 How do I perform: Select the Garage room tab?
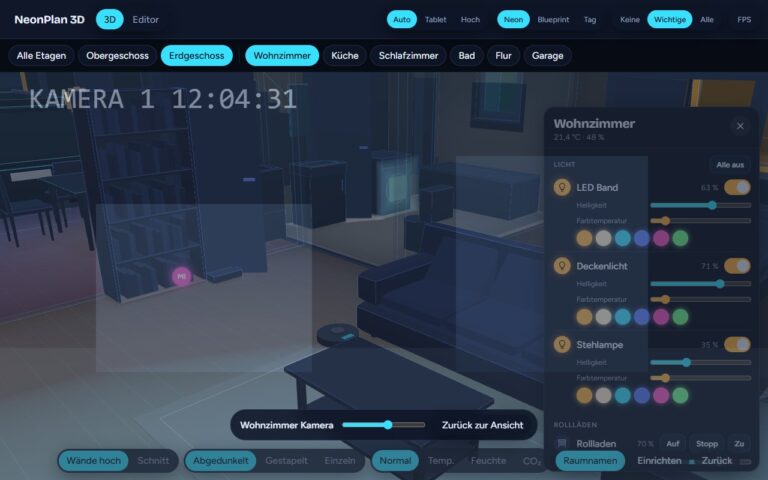point(547,55)
